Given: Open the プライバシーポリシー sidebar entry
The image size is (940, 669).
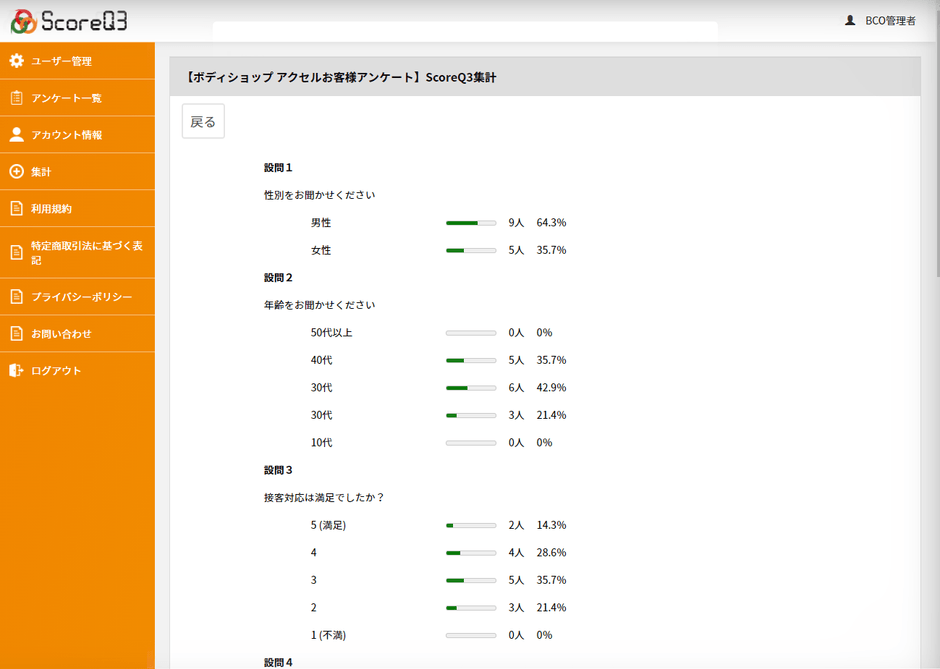Looking at the screenshot, I should 80,296.
